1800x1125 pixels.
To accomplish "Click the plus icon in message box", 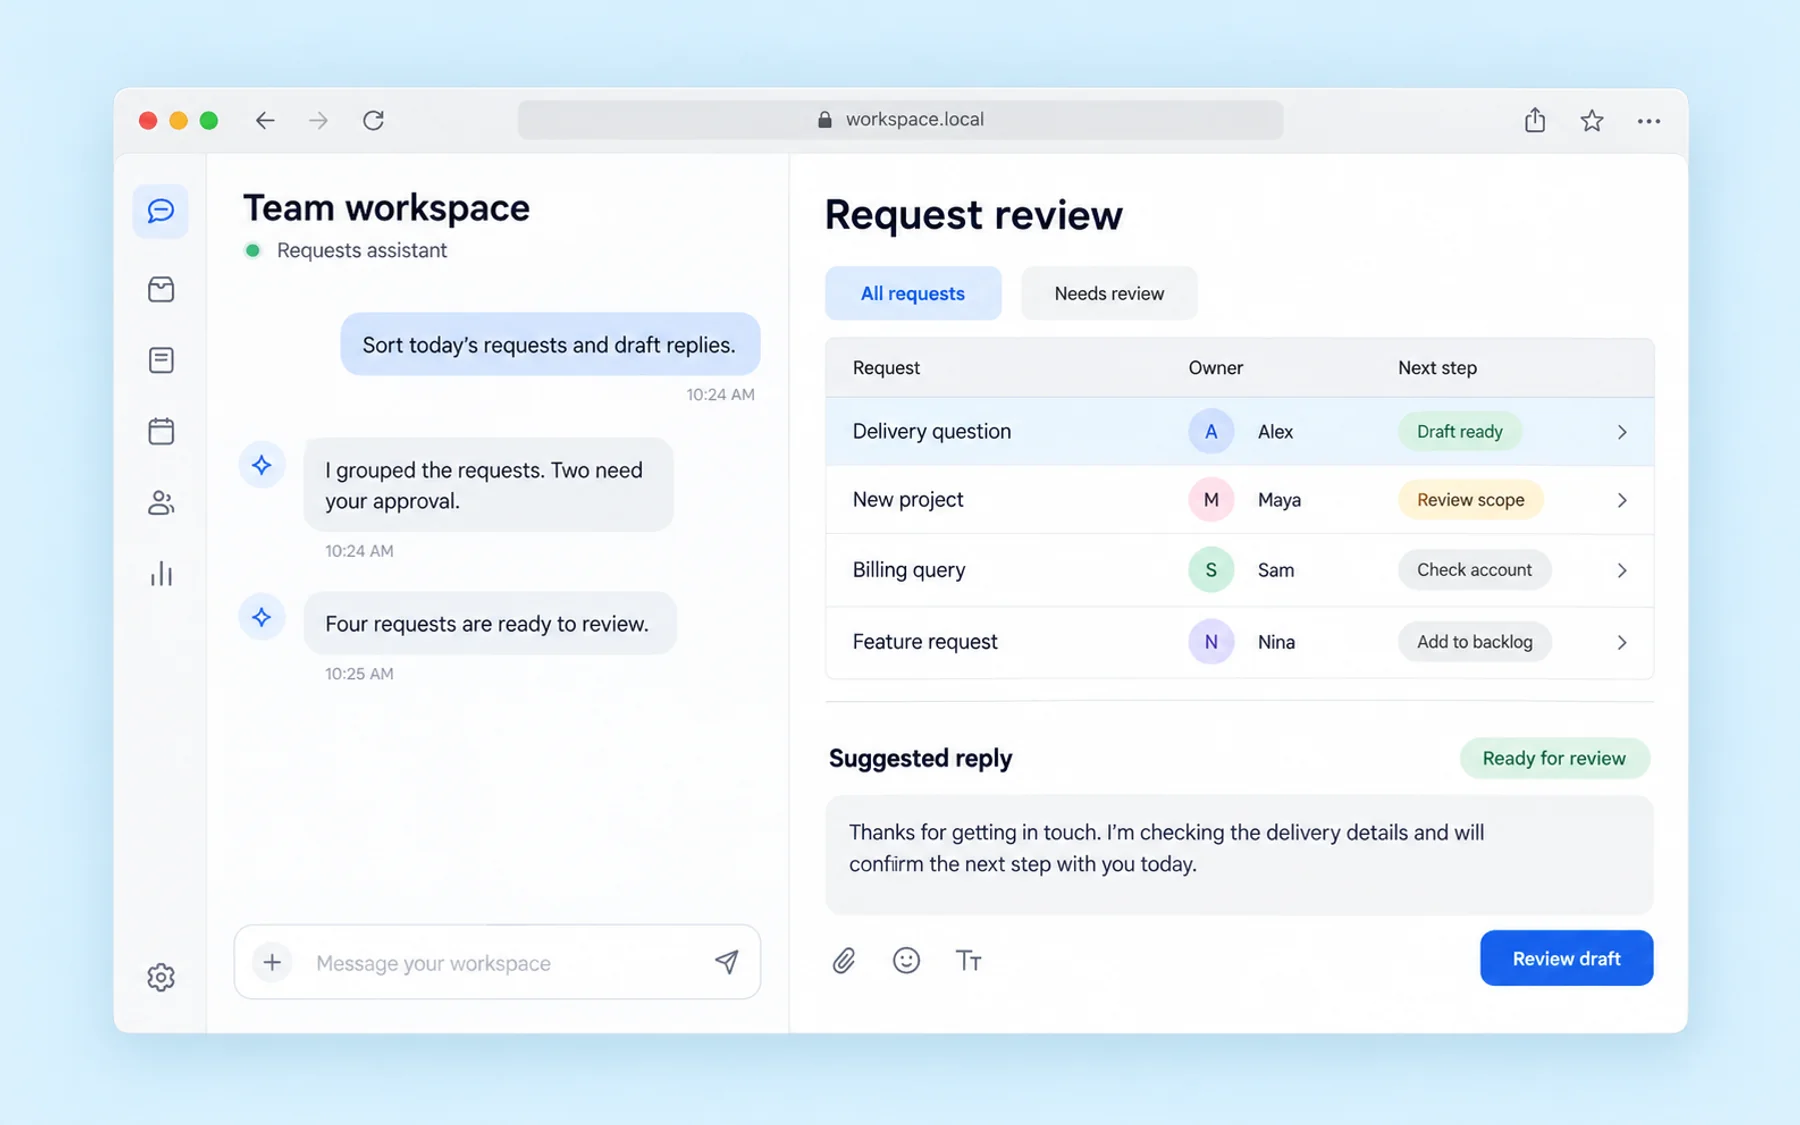I will pyautogui.click(x=272, y=963).
